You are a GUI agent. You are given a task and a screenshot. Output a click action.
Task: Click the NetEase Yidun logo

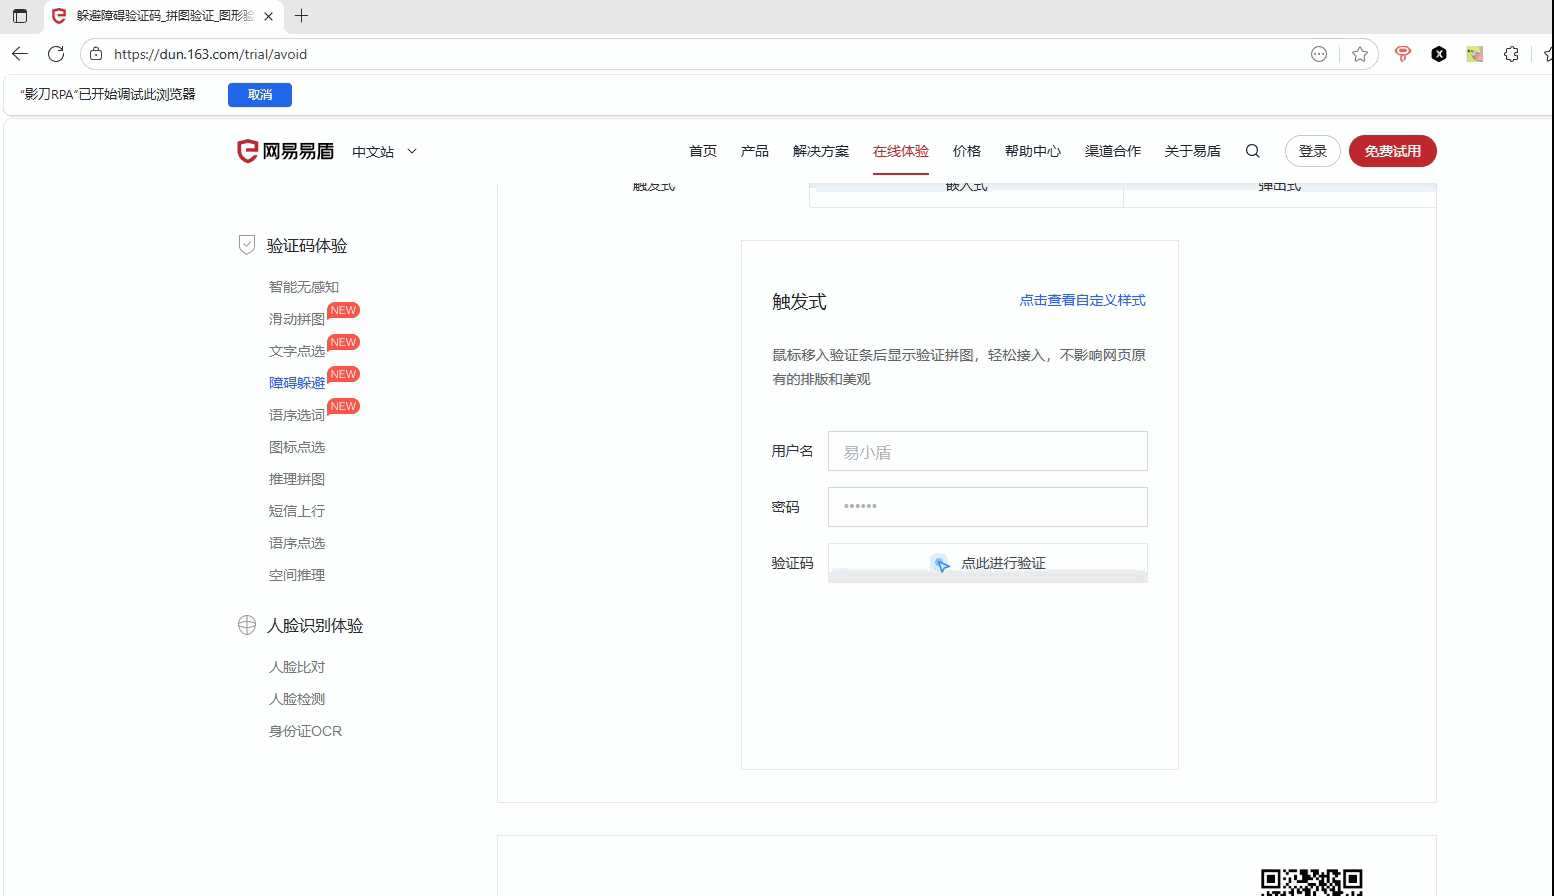click(x=286, y=151)
